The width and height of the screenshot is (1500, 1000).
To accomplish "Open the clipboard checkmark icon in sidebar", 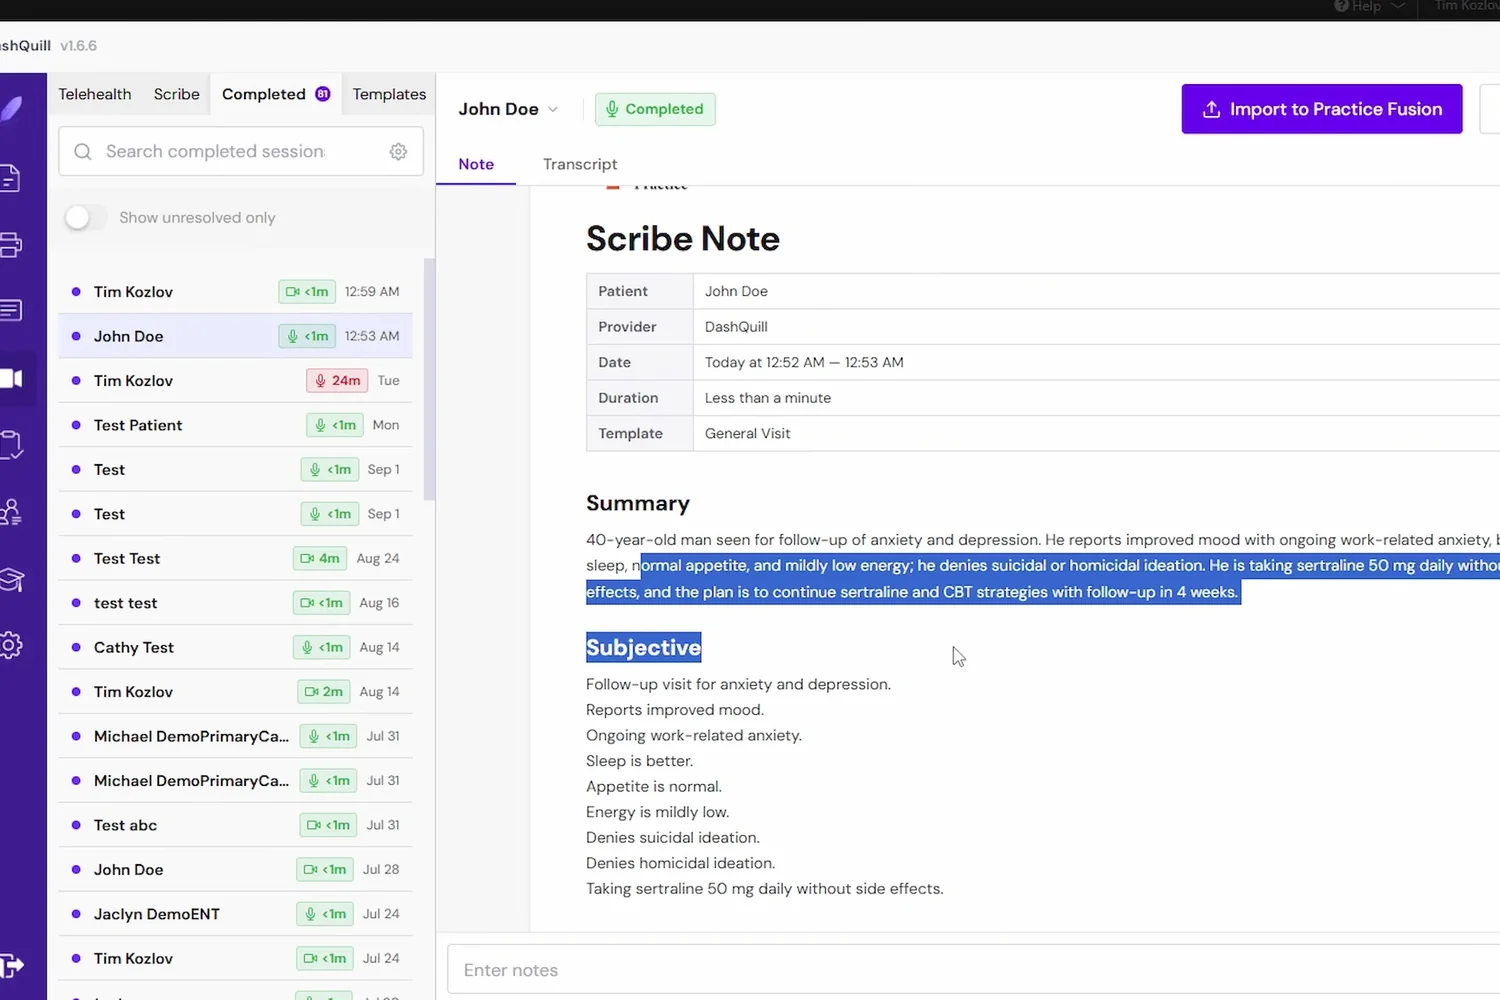I will tap(11, 445).
